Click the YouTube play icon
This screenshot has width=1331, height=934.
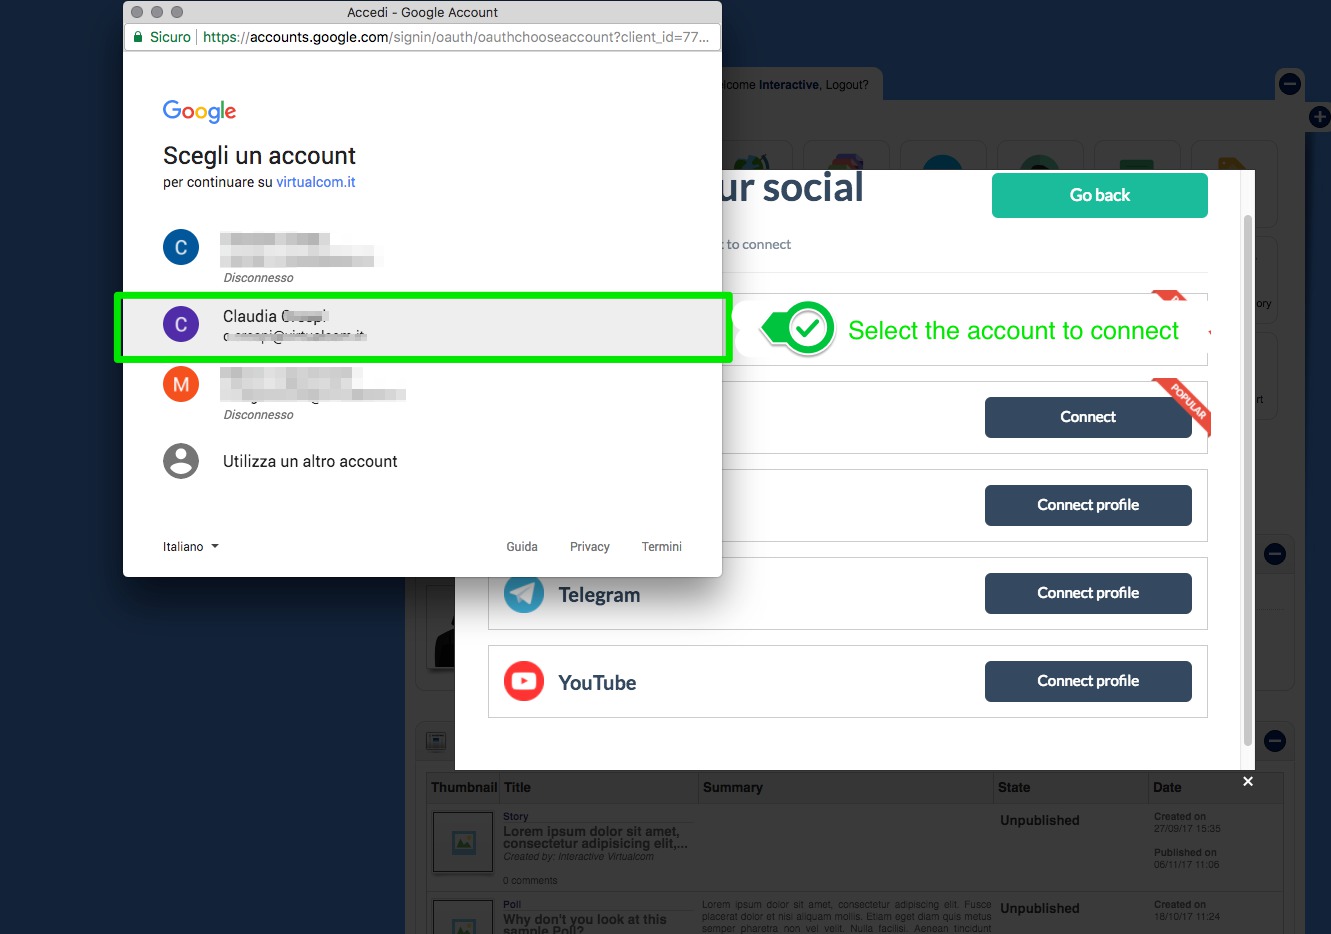coord(524,682)
